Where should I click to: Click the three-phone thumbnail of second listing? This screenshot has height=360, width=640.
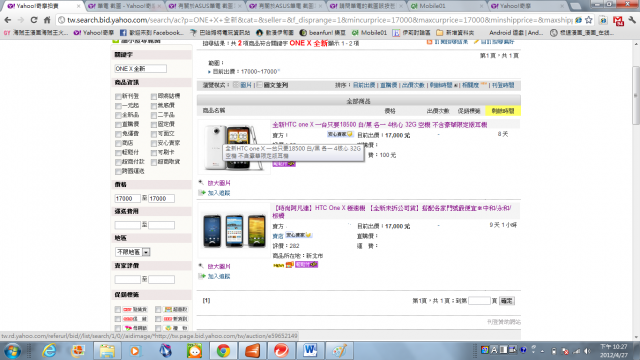pos(234,231)
